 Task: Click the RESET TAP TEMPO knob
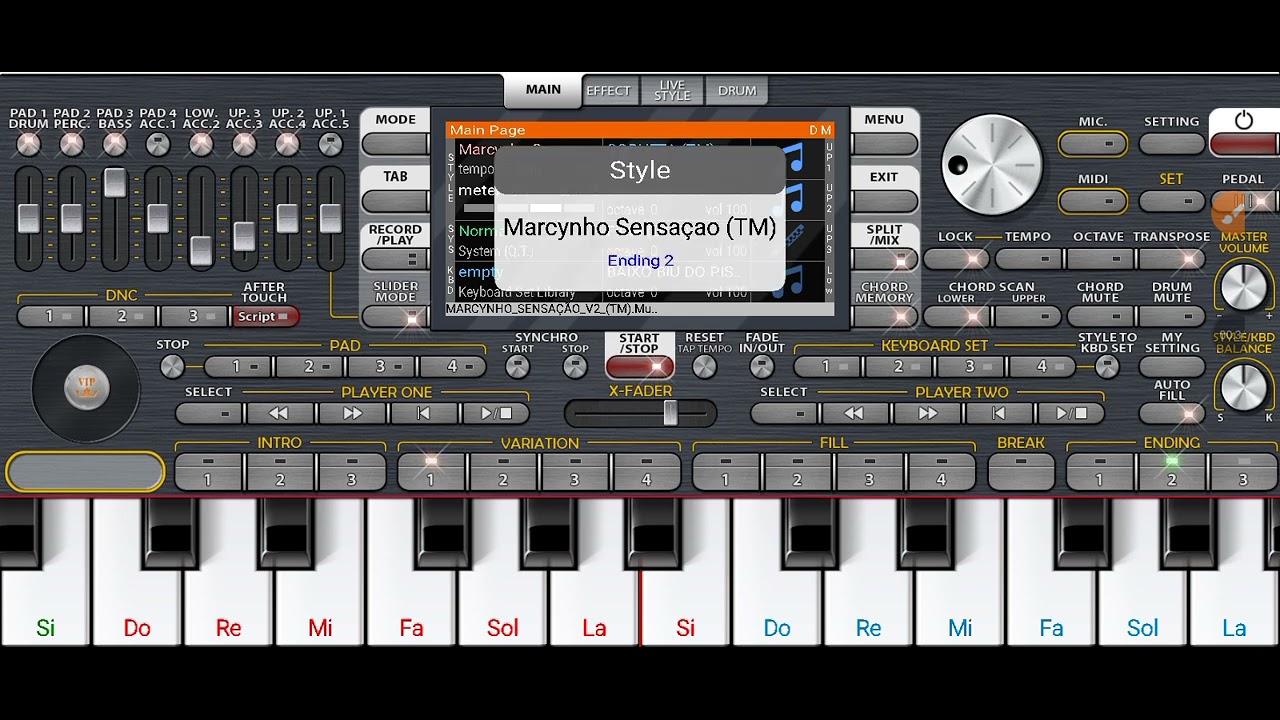click(x=704, y=367)
